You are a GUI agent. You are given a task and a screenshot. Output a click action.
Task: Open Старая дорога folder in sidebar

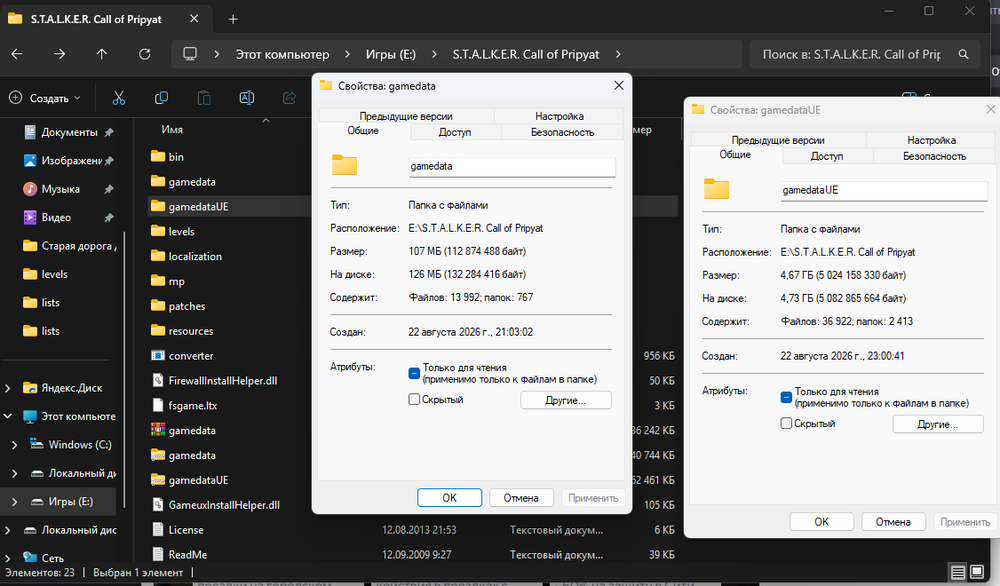(x=69, y=246)
